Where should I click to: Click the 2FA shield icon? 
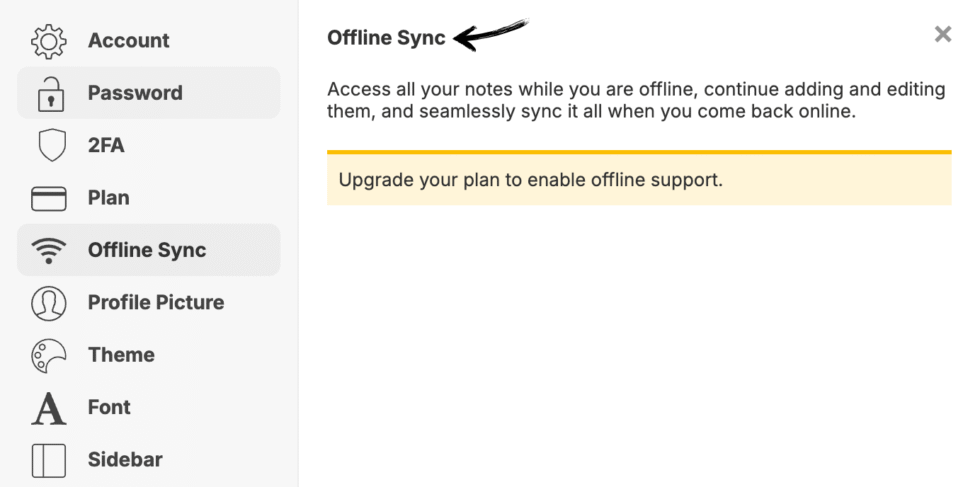49,146
